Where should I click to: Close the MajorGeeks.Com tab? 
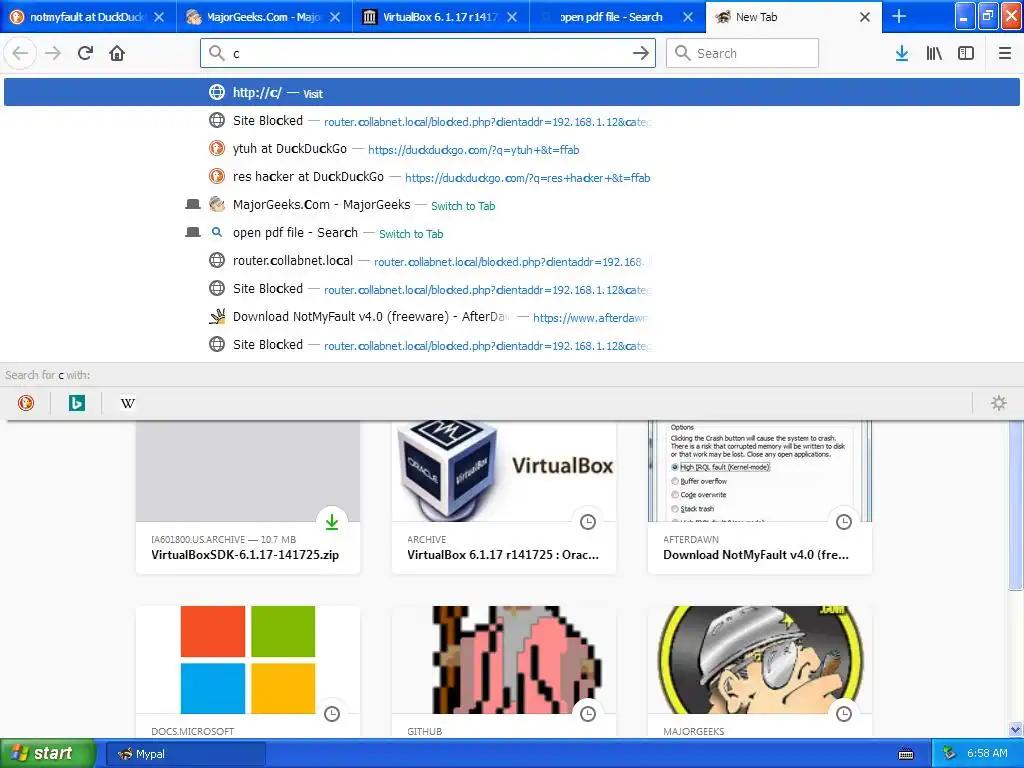coord(335,17)
